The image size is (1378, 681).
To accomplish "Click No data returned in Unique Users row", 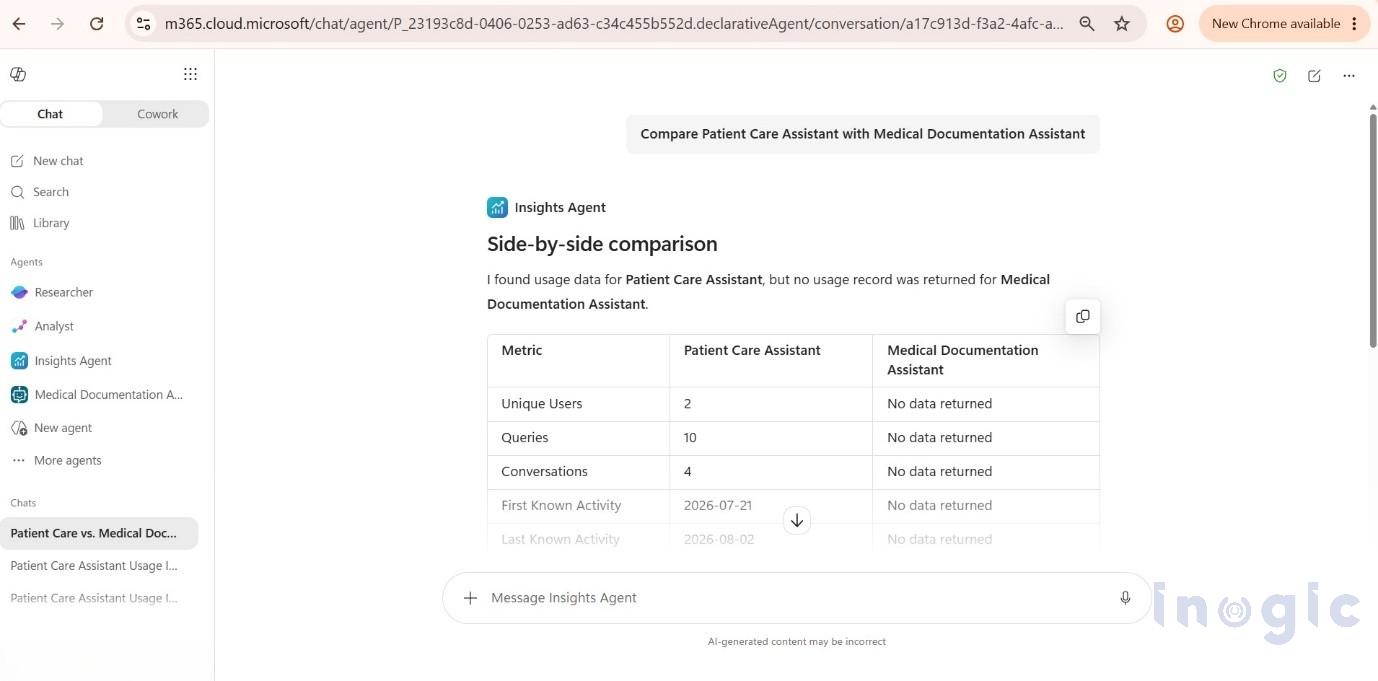I will pos(940,404).
